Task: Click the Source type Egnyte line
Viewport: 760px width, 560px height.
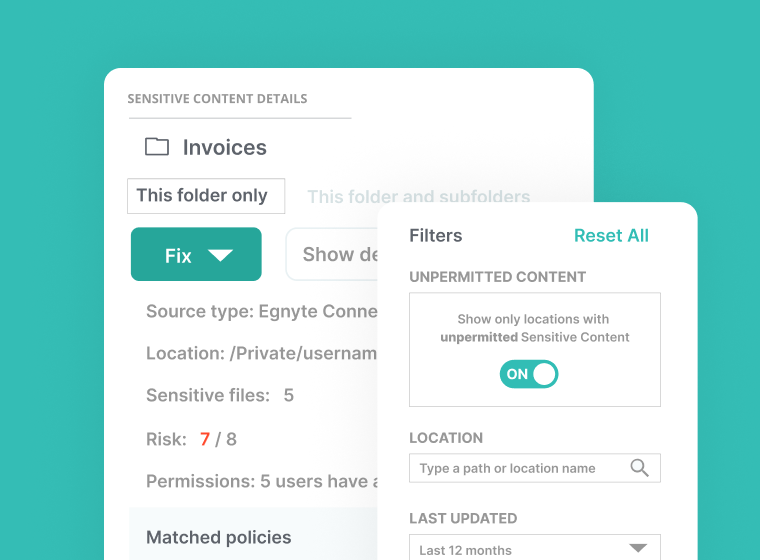Action: 262,311
